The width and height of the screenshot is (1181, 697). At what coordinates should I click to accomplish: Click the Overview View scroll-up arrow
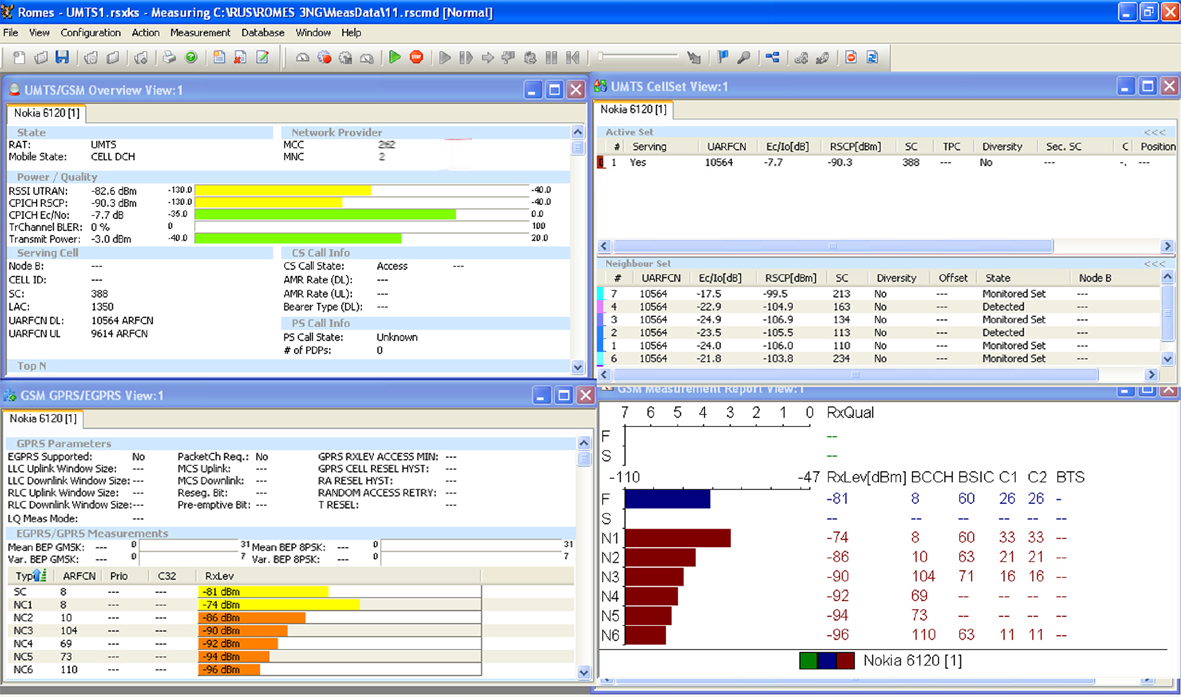coord(578,132)
